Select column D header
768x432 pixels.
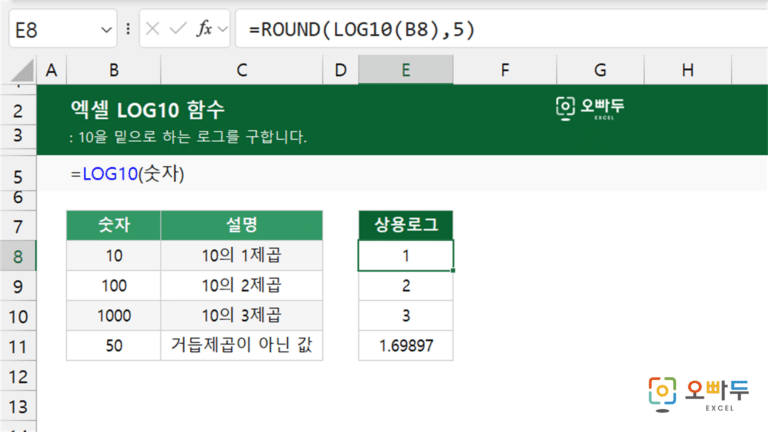[x=340, y=70]
